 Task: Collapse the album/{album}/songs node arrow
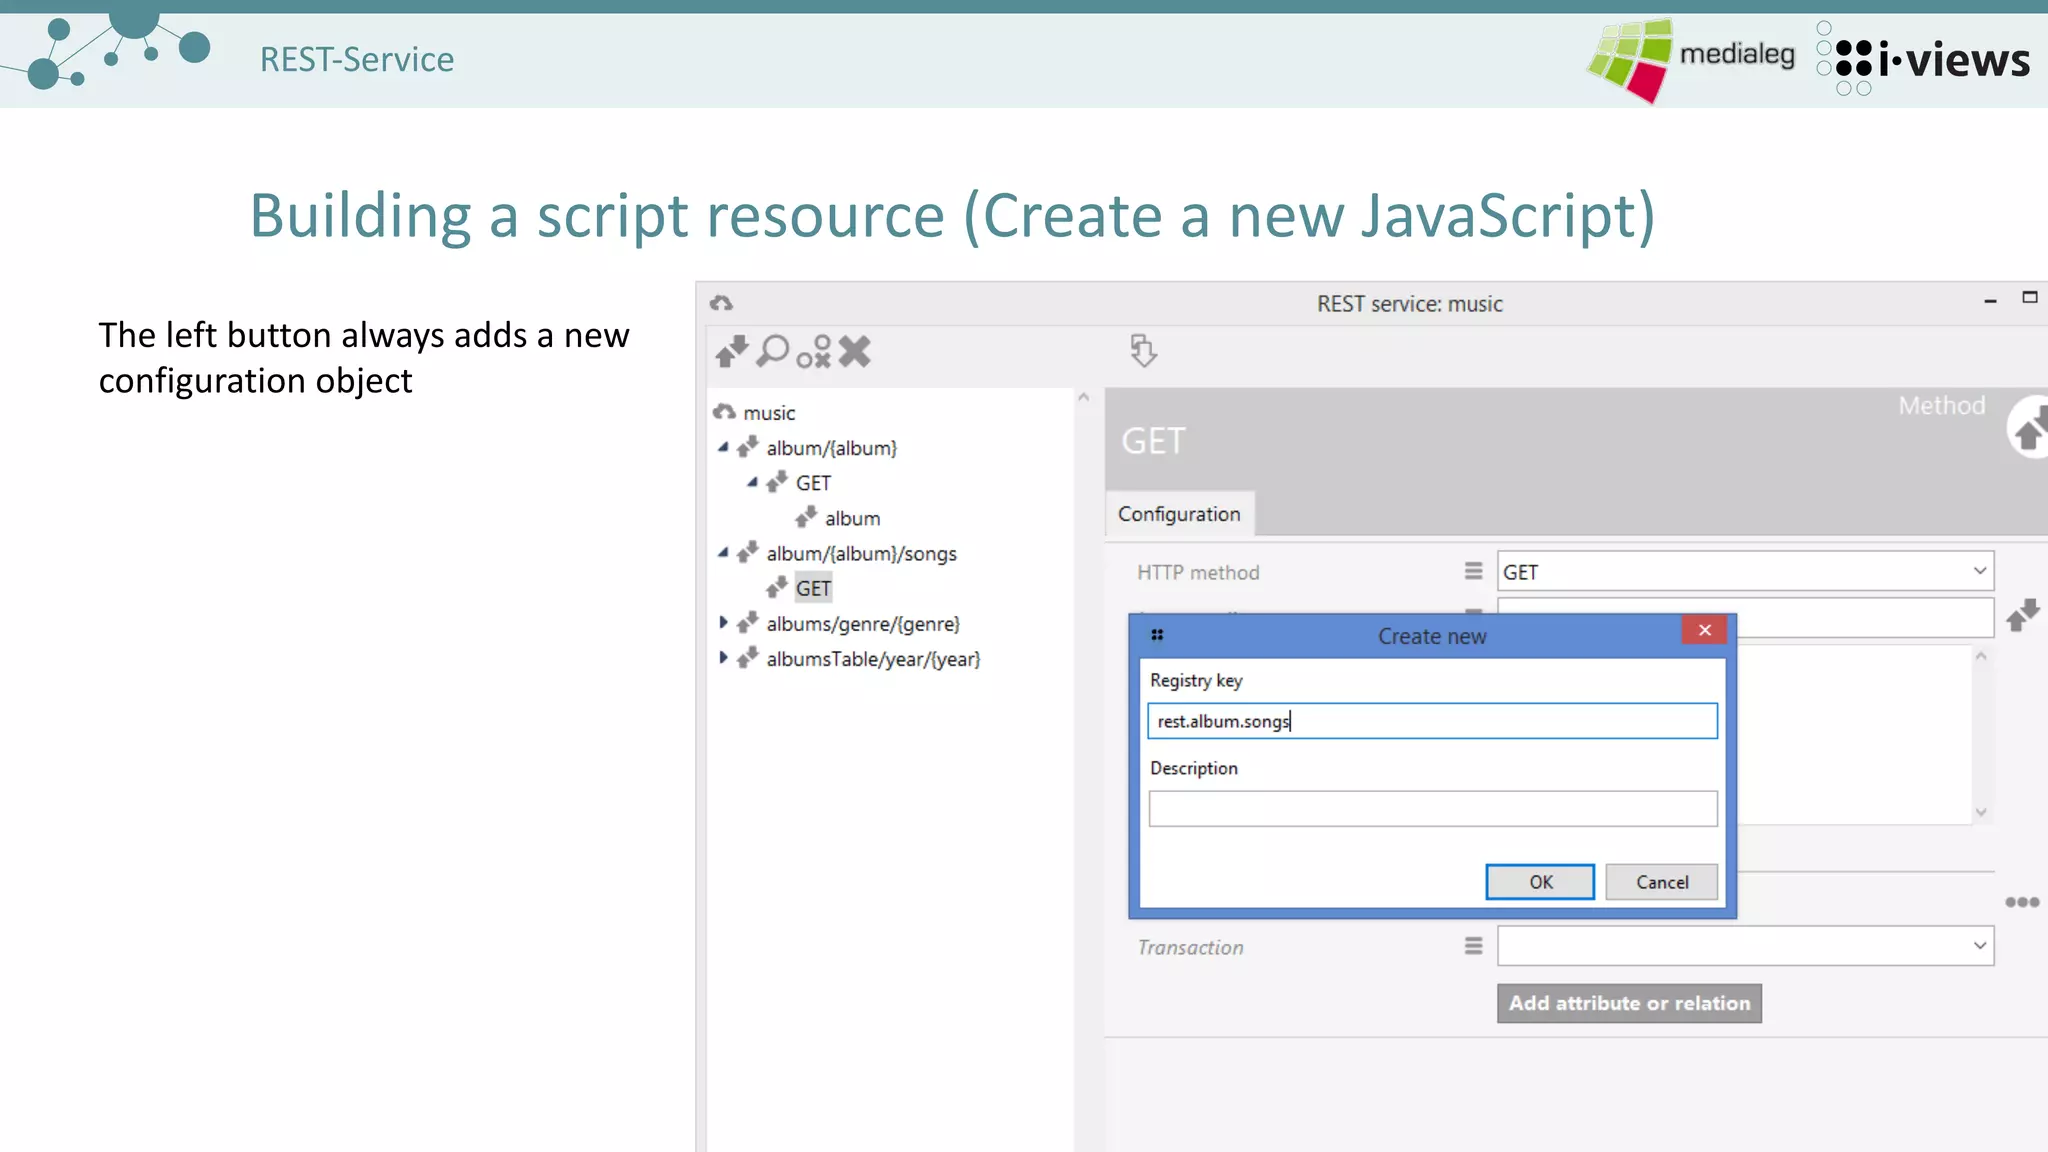coord(723,552)
